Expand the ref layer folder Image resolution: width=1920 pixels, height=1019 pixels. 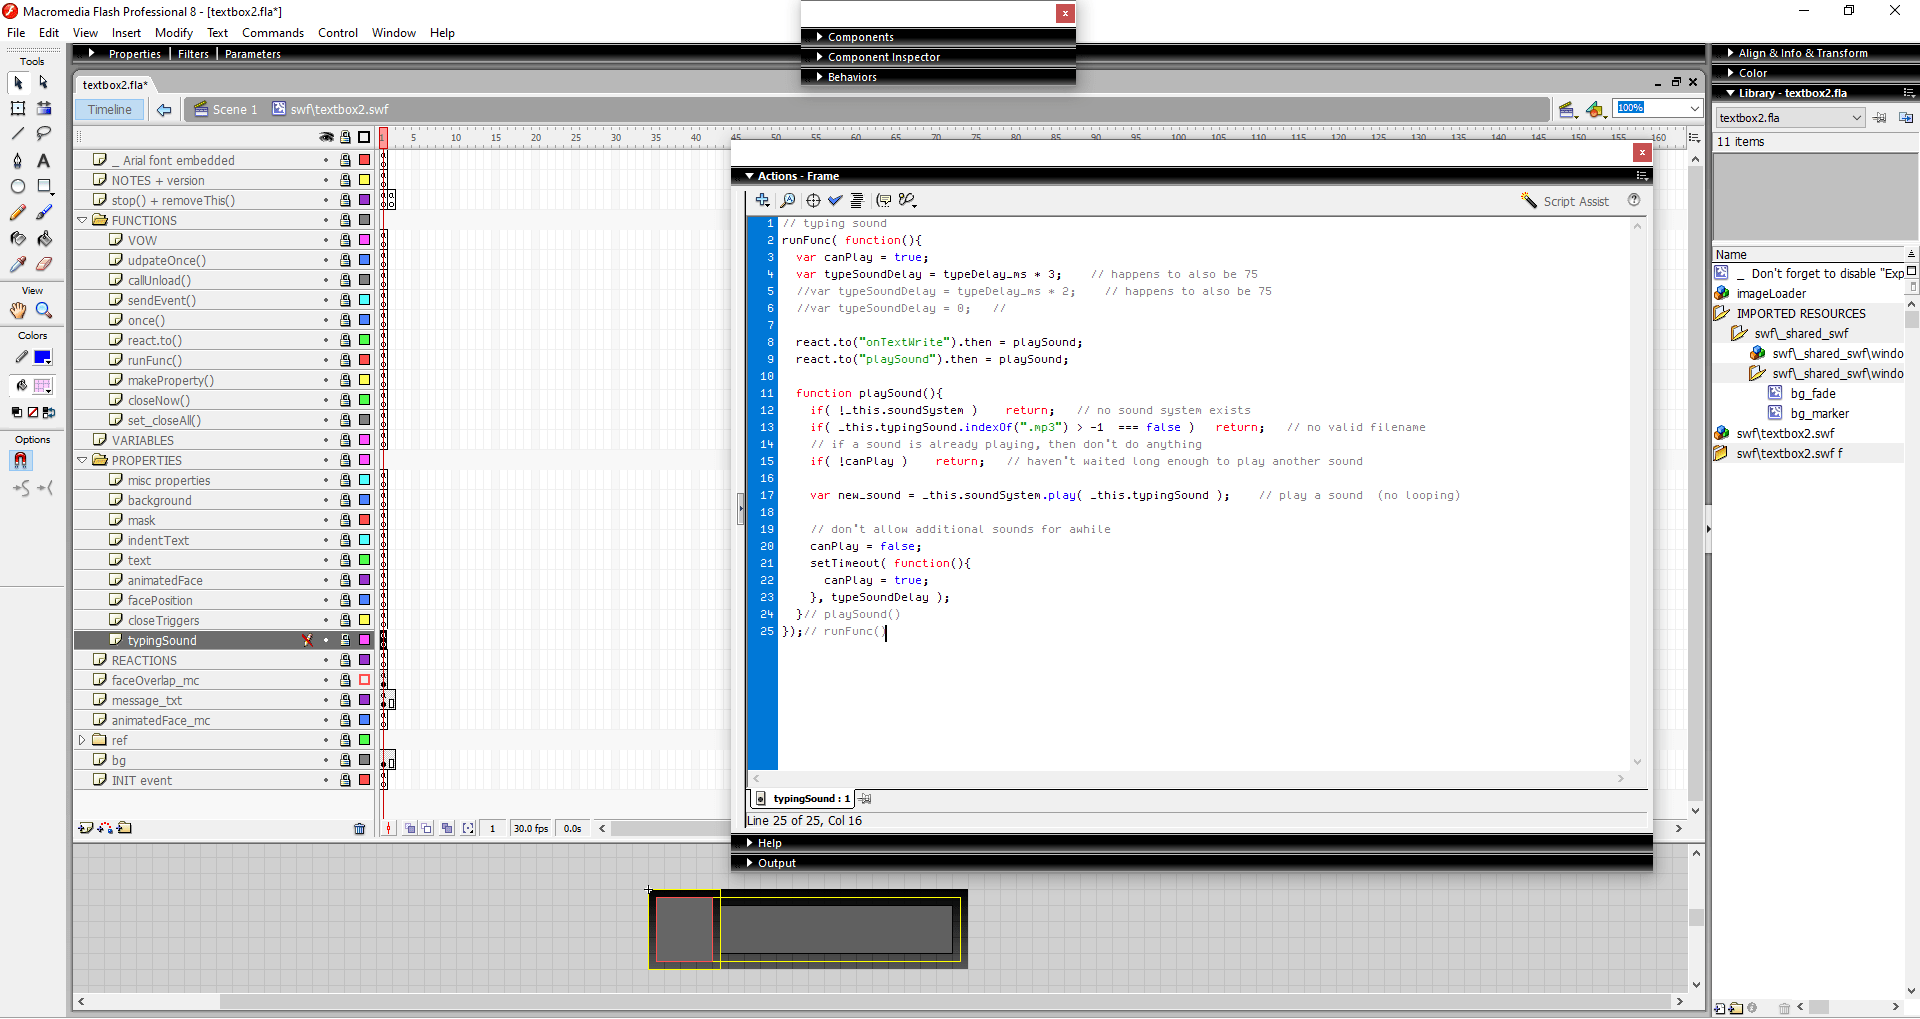pos(82,740)
